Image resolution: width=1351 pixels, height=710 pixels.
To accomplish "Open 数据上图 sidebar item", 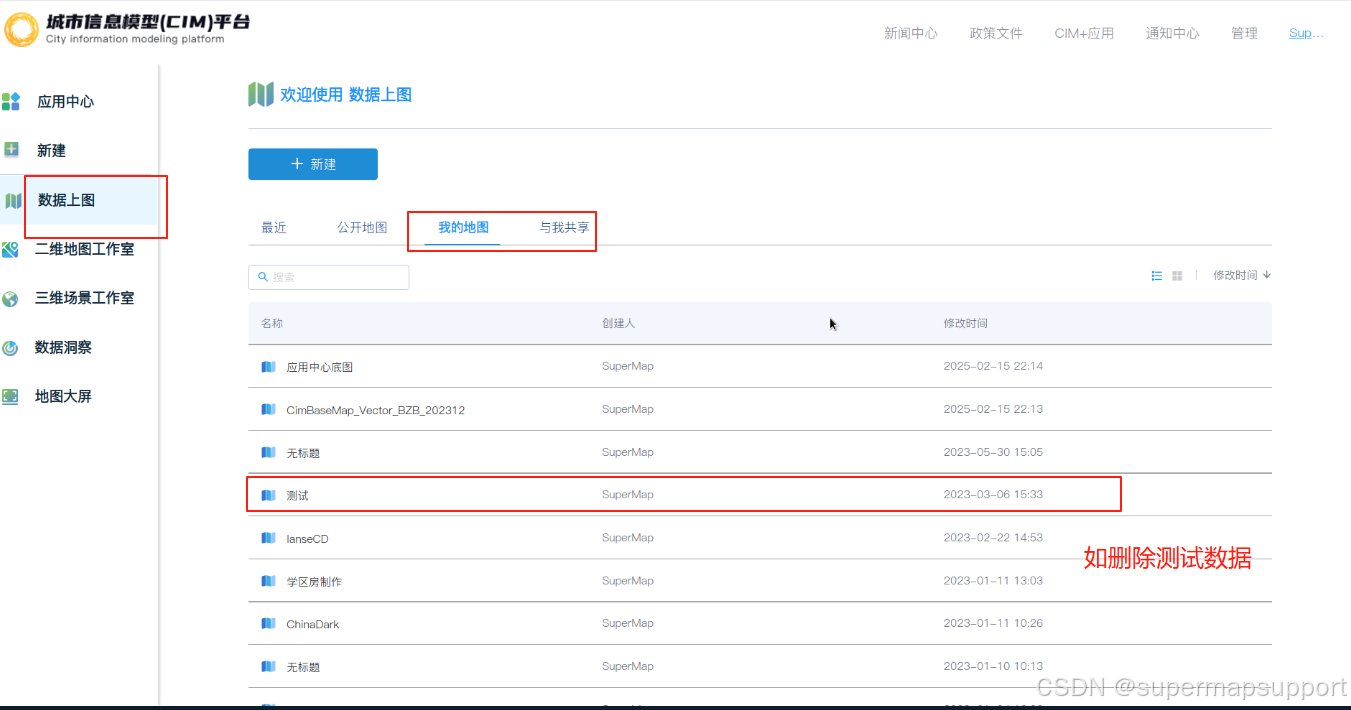I will pyautogui.click(x=66, y=200).
